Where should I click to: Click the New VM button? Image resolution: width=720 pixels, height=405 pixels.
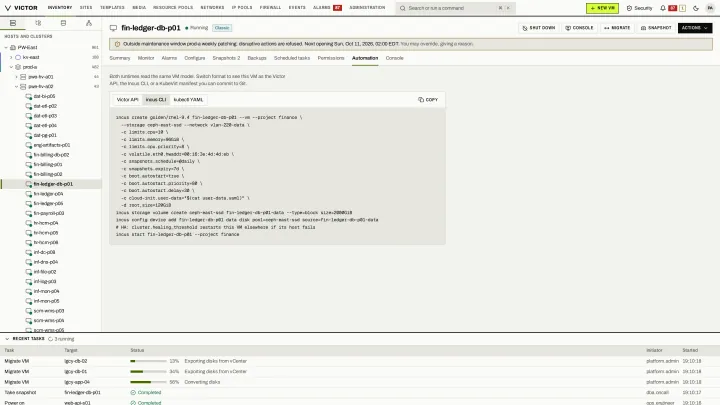602,8
